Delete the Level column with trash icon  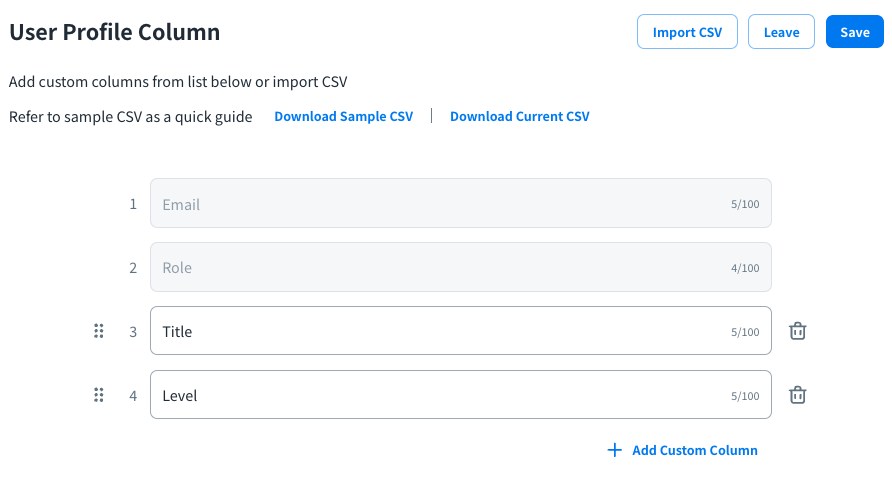797,395
